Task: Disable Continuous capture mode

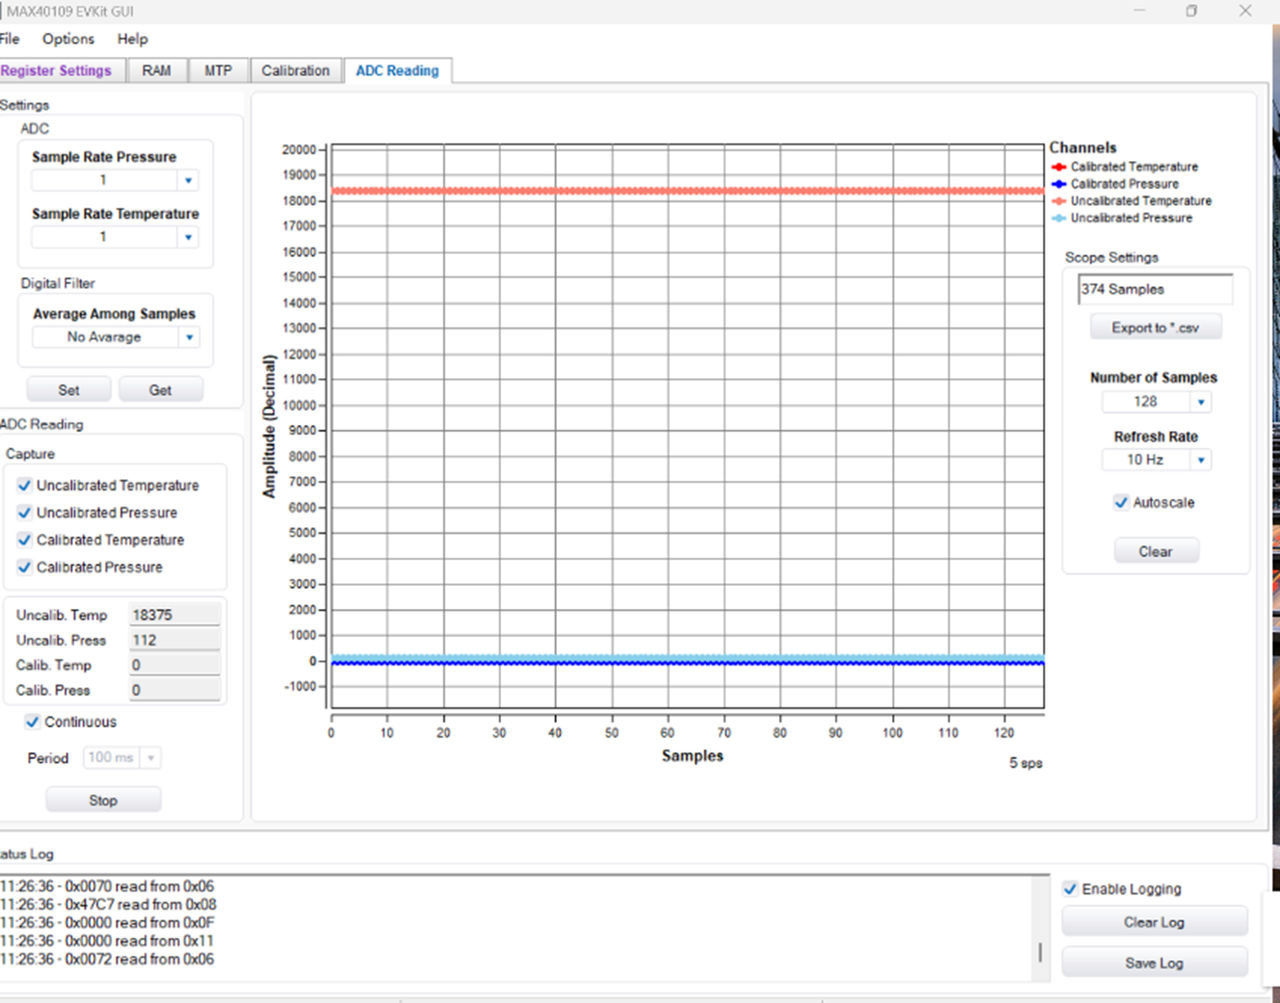Action: [33, 721]
